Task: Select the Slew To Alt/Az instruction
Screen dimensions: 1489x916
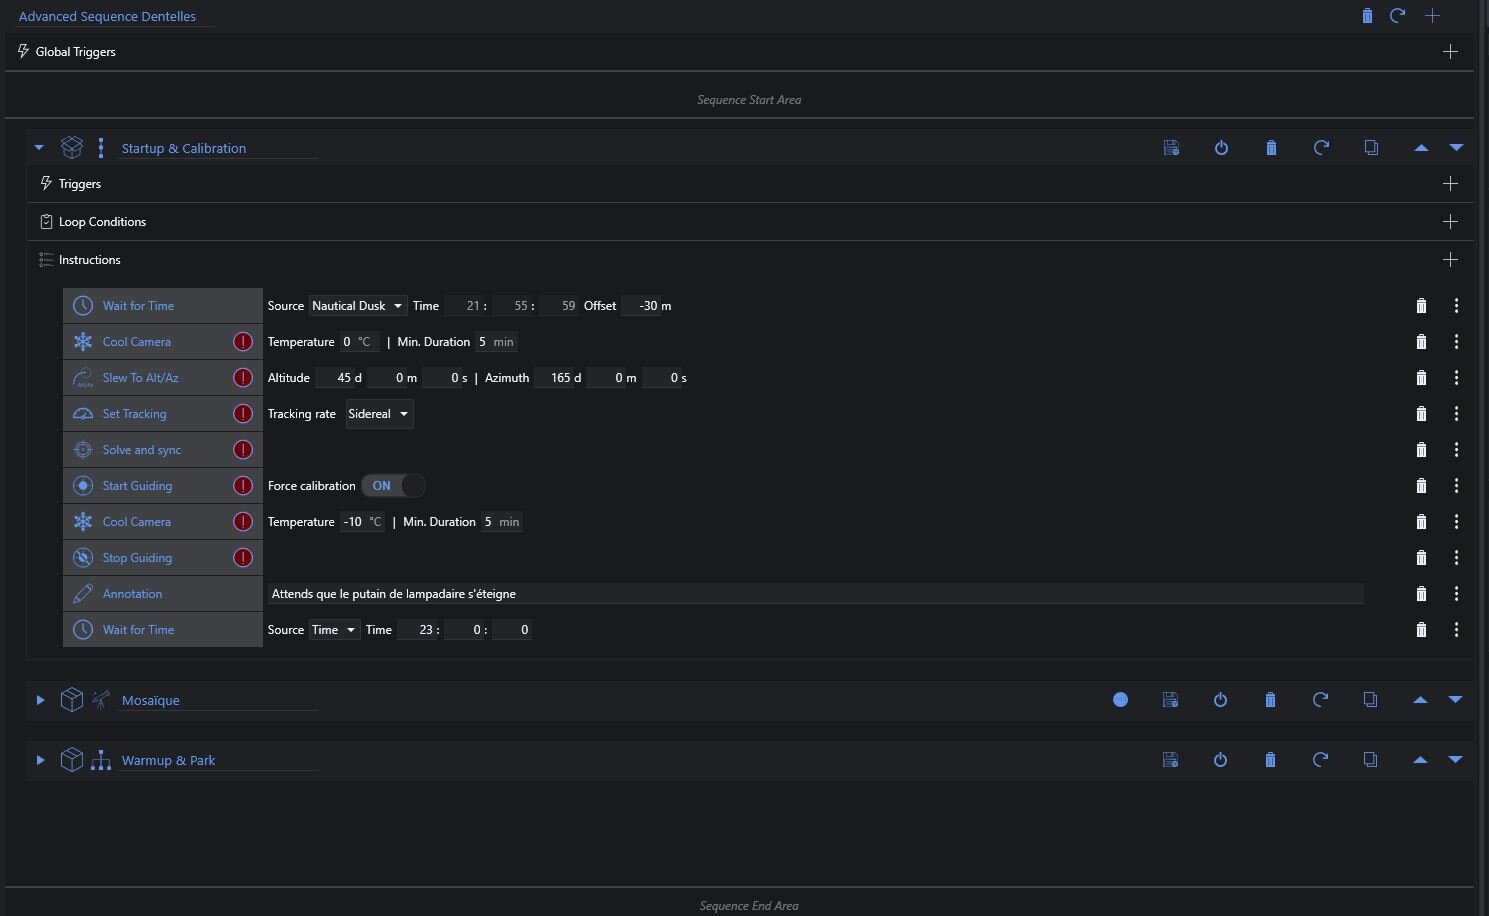Action: (163, 378)
